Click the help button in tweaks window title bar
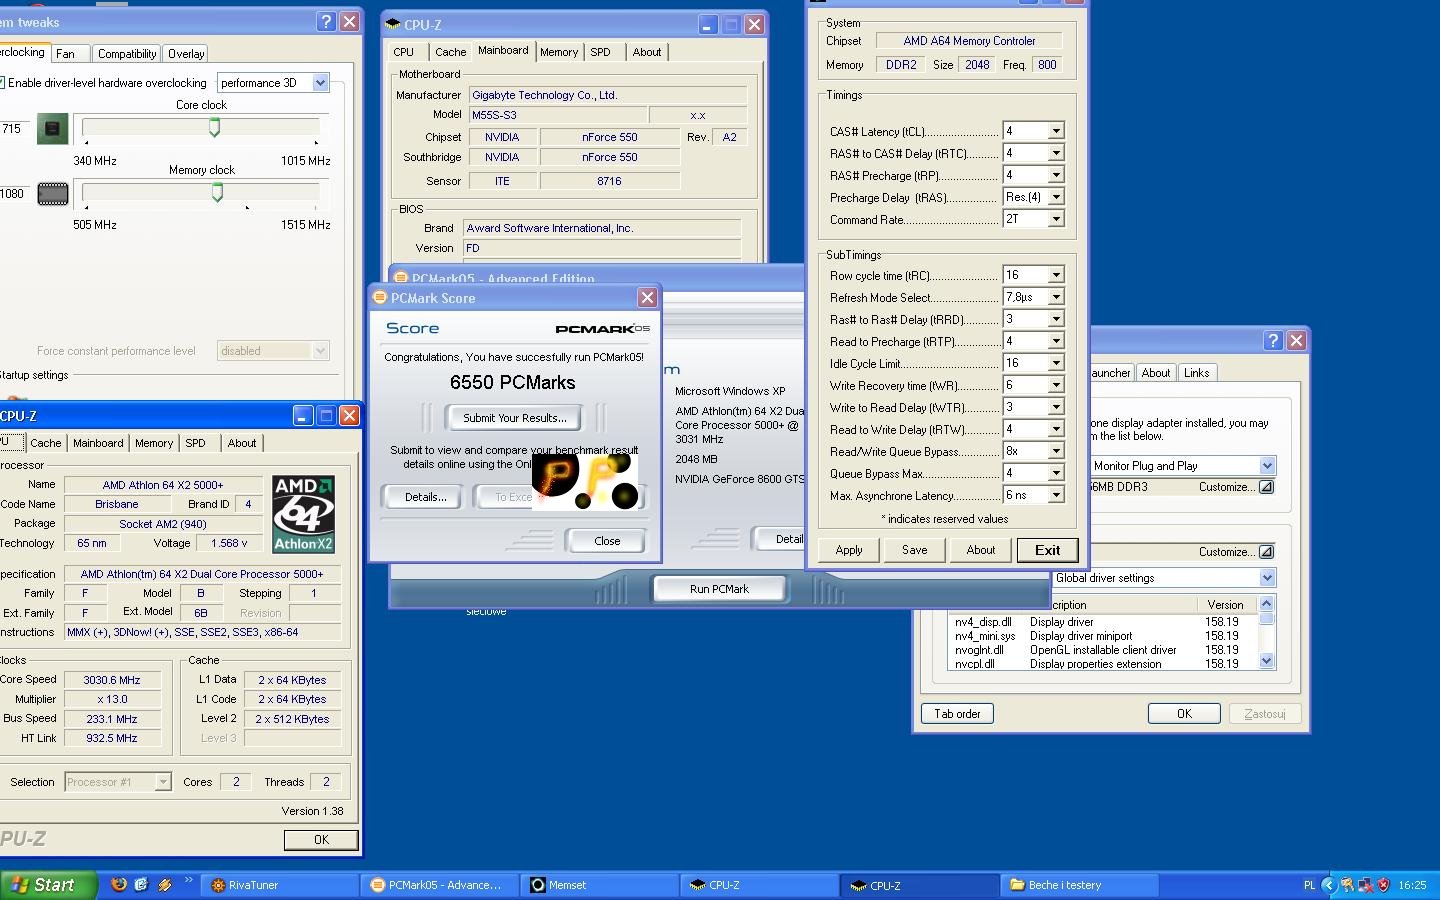This screenshot has height=900, width=1440. coord(326,21)
